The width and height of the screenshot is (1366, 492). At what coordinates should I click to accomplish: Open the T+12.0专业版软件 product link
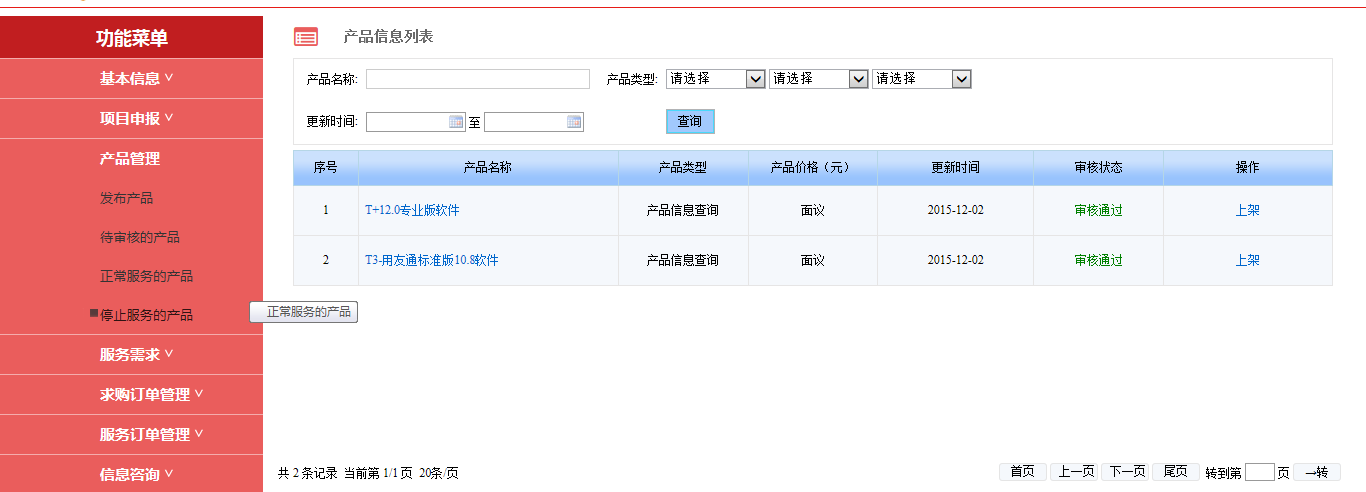412,211
